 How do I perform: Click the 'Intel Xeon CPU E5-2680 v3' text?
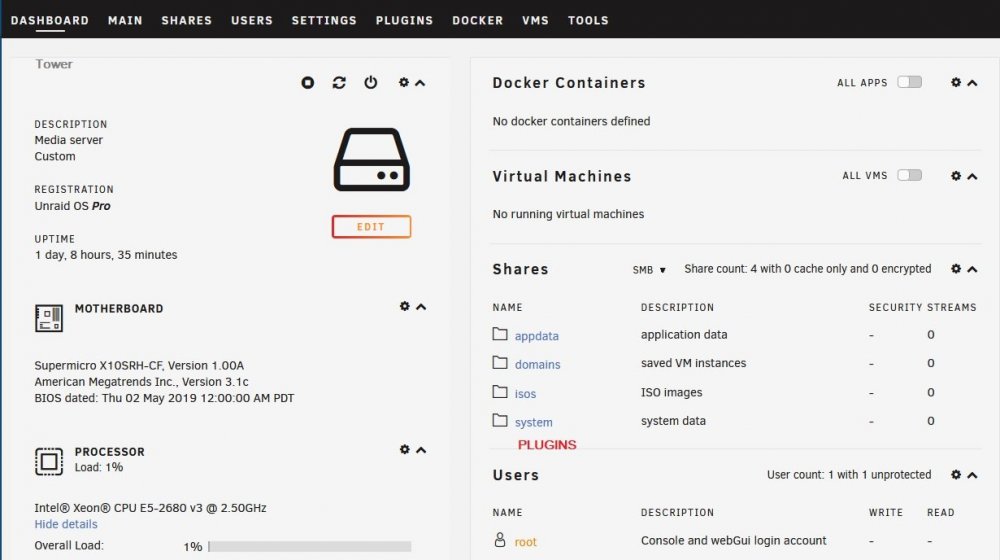point(151,508)
